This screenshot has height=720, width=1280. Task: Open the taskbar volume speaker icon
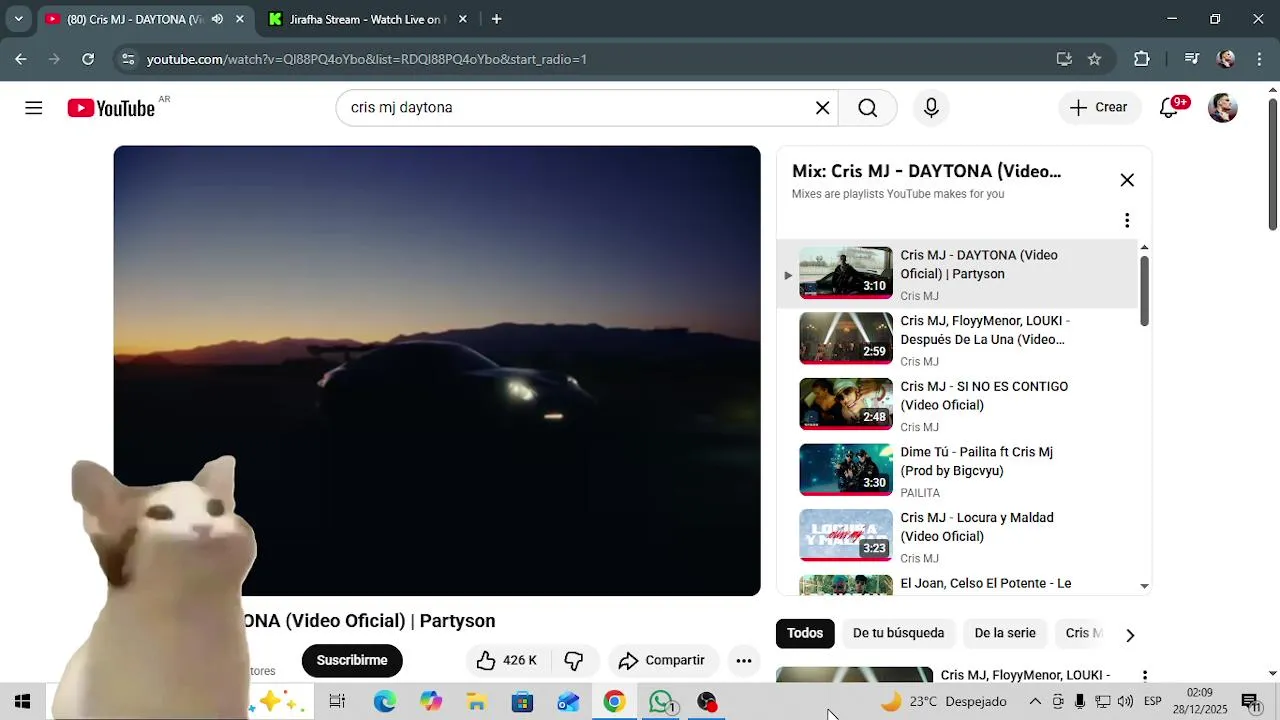[1125, 702]
